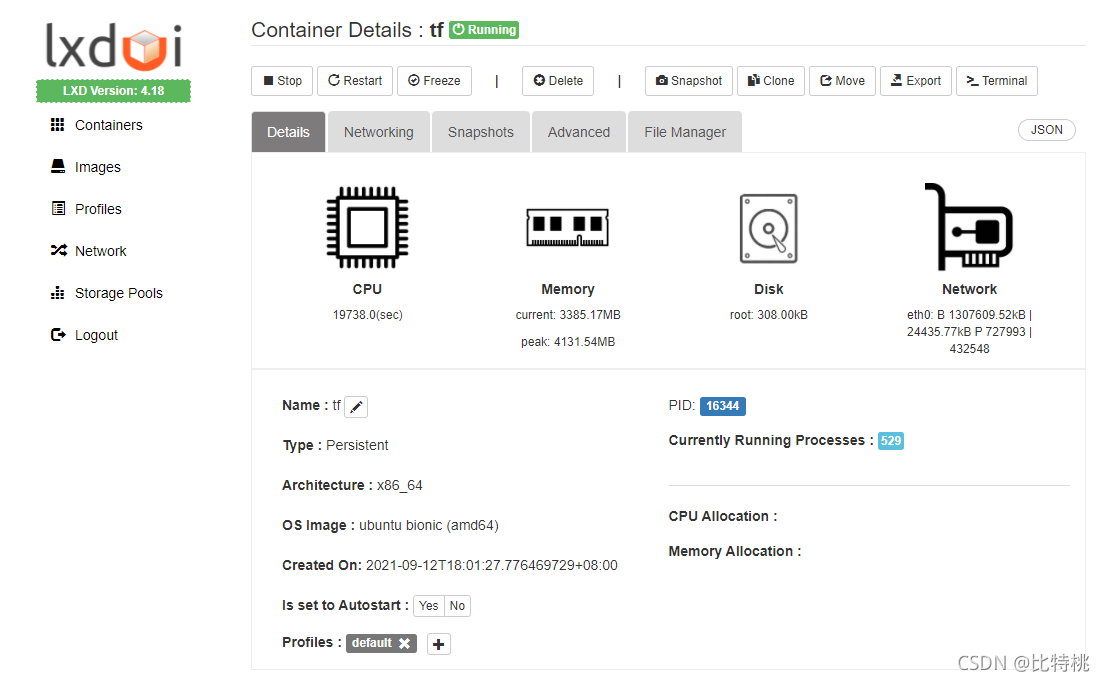The image size is (1105, 681).
Task: Click the Images disk icon in sidebar
Action: 58,166
